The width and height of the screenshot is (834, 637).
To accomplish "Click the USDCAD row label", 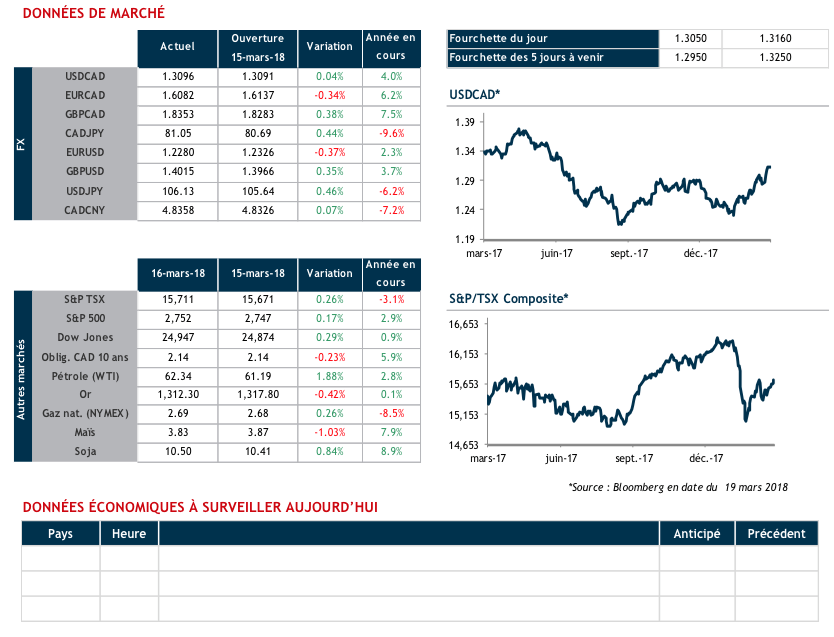I will (84, 76).
